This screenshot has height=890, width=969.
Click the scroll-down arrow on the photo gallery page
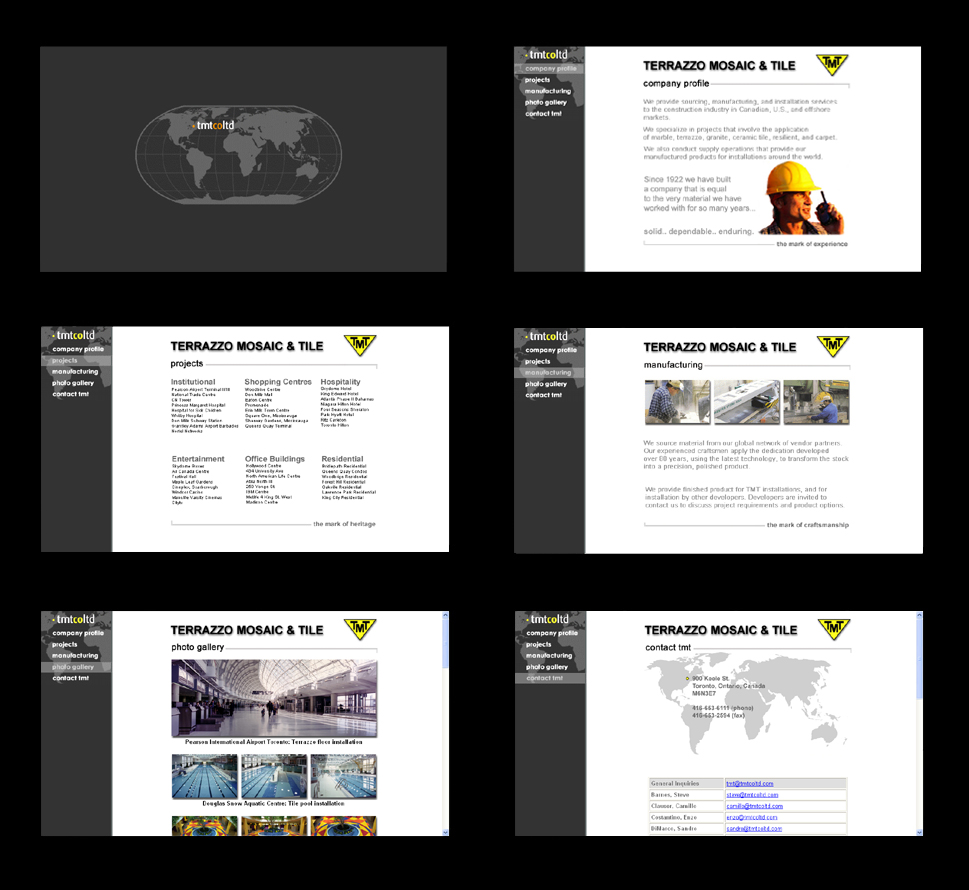[445, 831]
